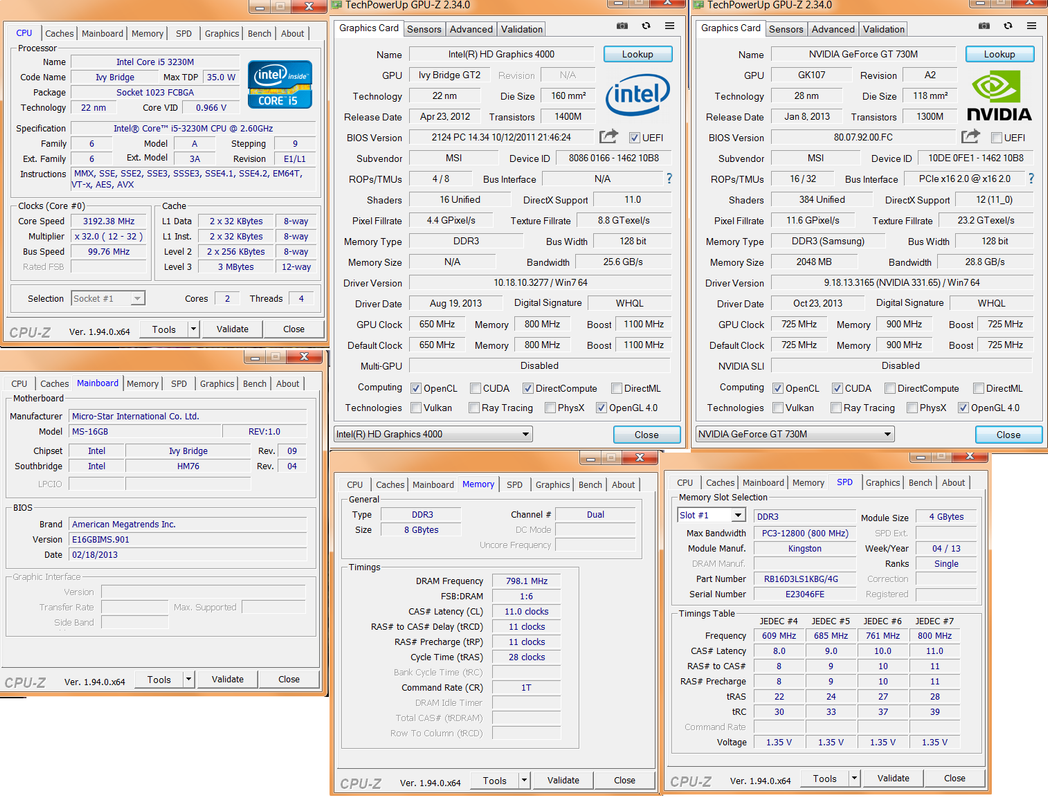Viewport: 1048px width, 800px height.
Task: Click Validate button in SPD CPU-Z window
Action: 893,778
